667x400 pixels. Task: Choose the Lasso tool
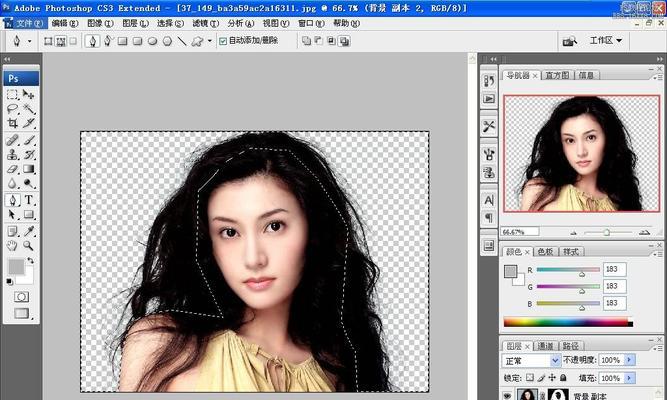(12, 108)
